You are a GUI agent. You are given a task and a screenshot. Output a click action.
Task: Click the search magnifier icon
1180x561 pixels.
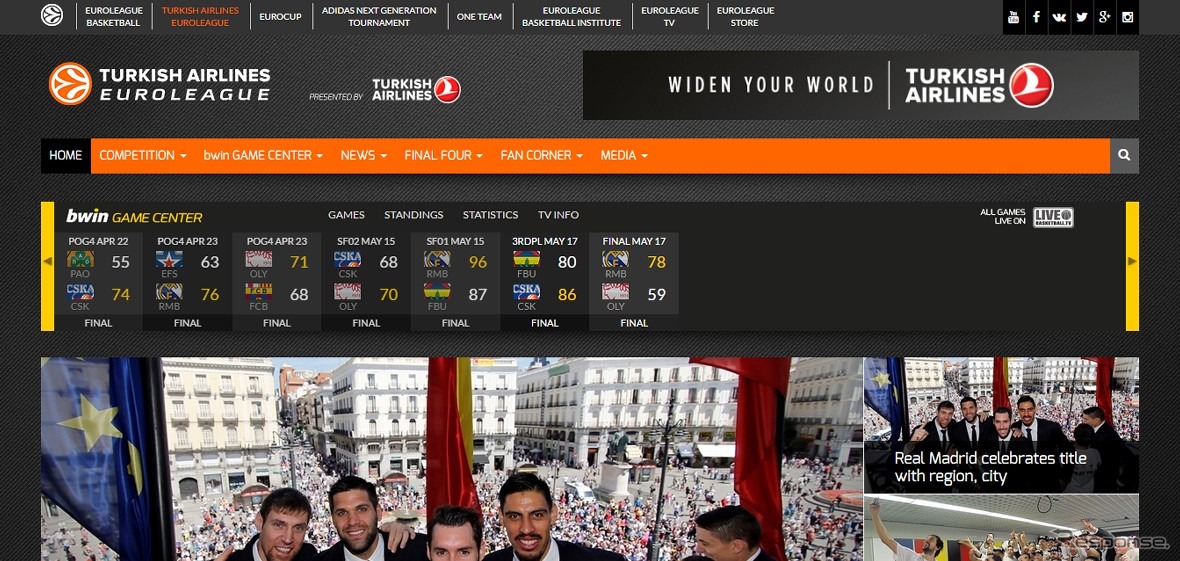pyautogui.click(x=1124, y=156)
